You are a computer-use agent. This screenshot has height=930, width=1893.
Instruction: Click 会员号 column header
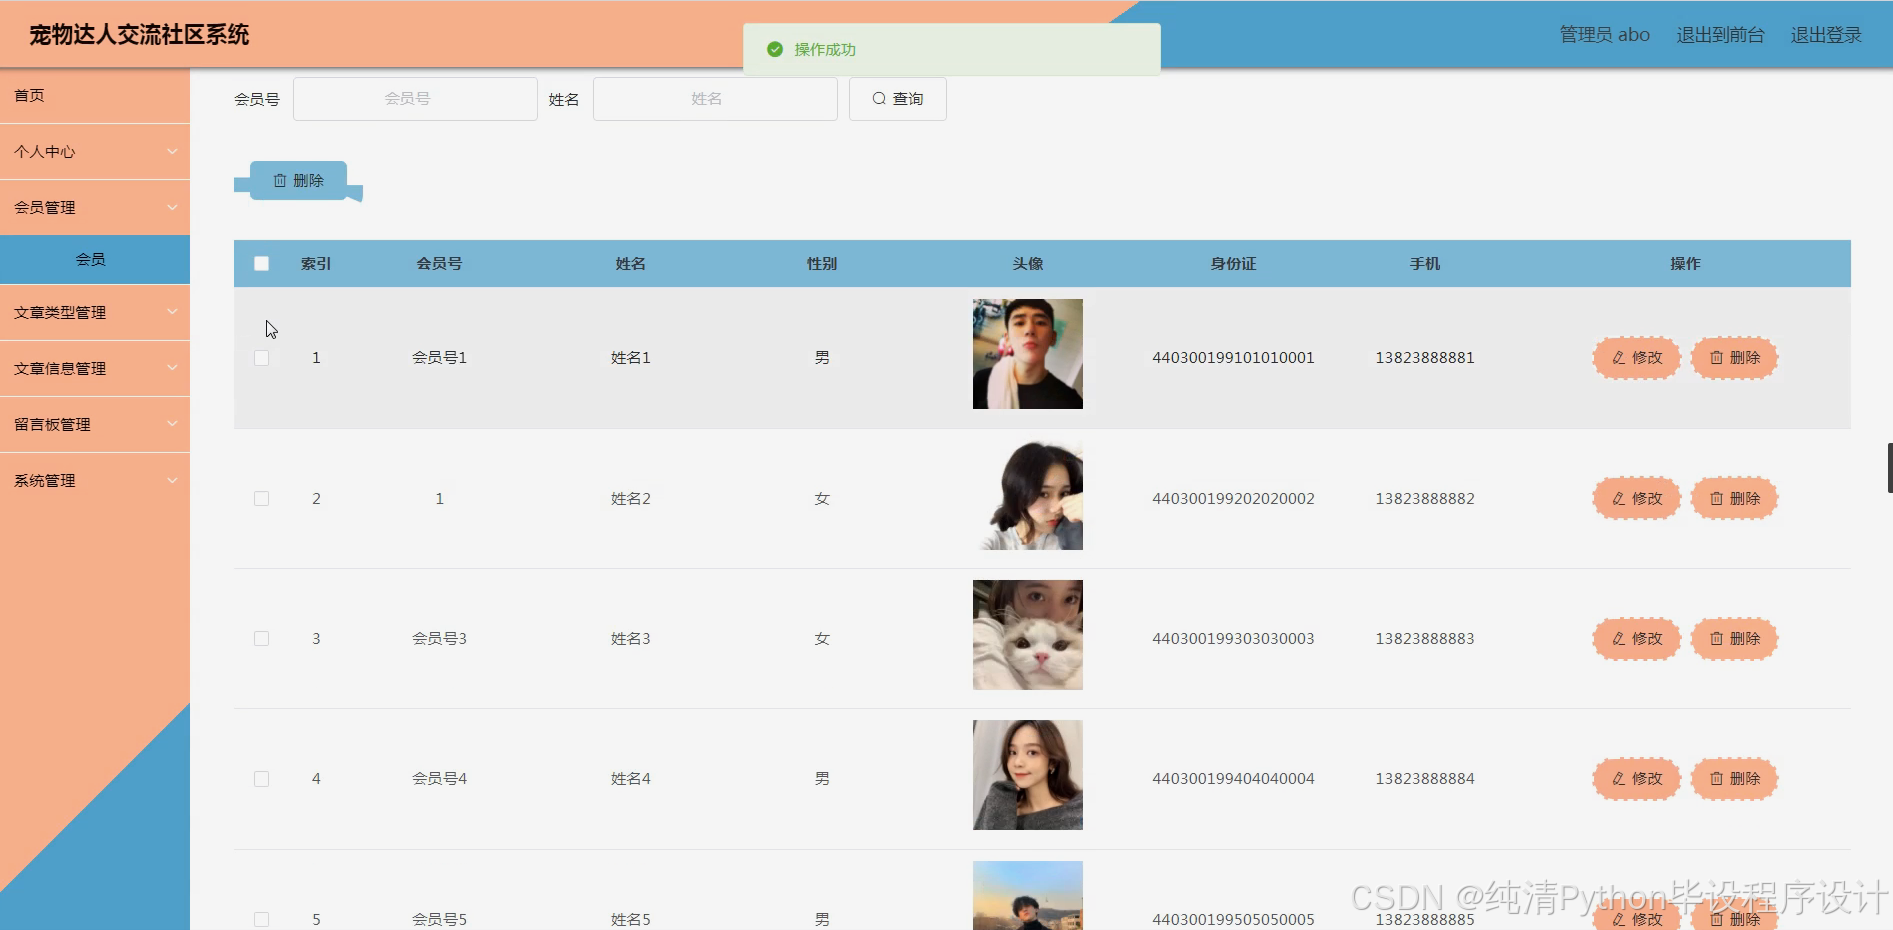coord(439,264)
